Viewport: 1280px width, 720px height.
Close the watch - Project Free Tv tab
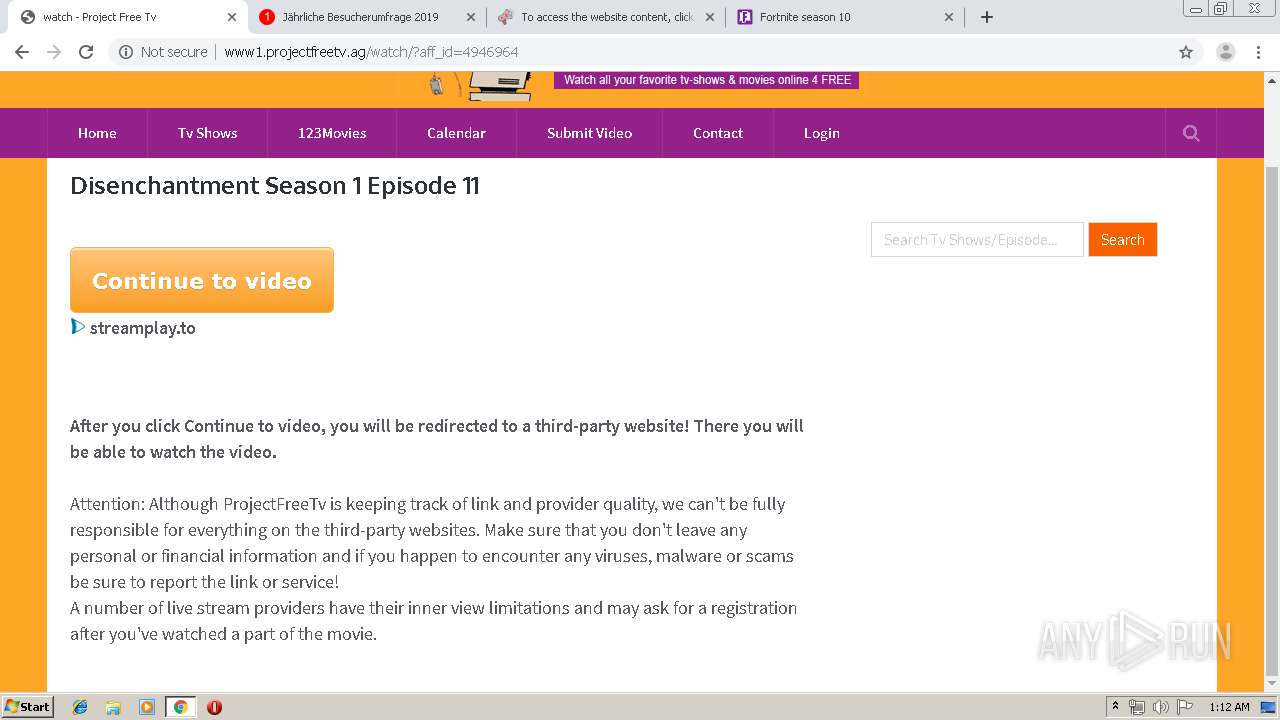[232, 17]
